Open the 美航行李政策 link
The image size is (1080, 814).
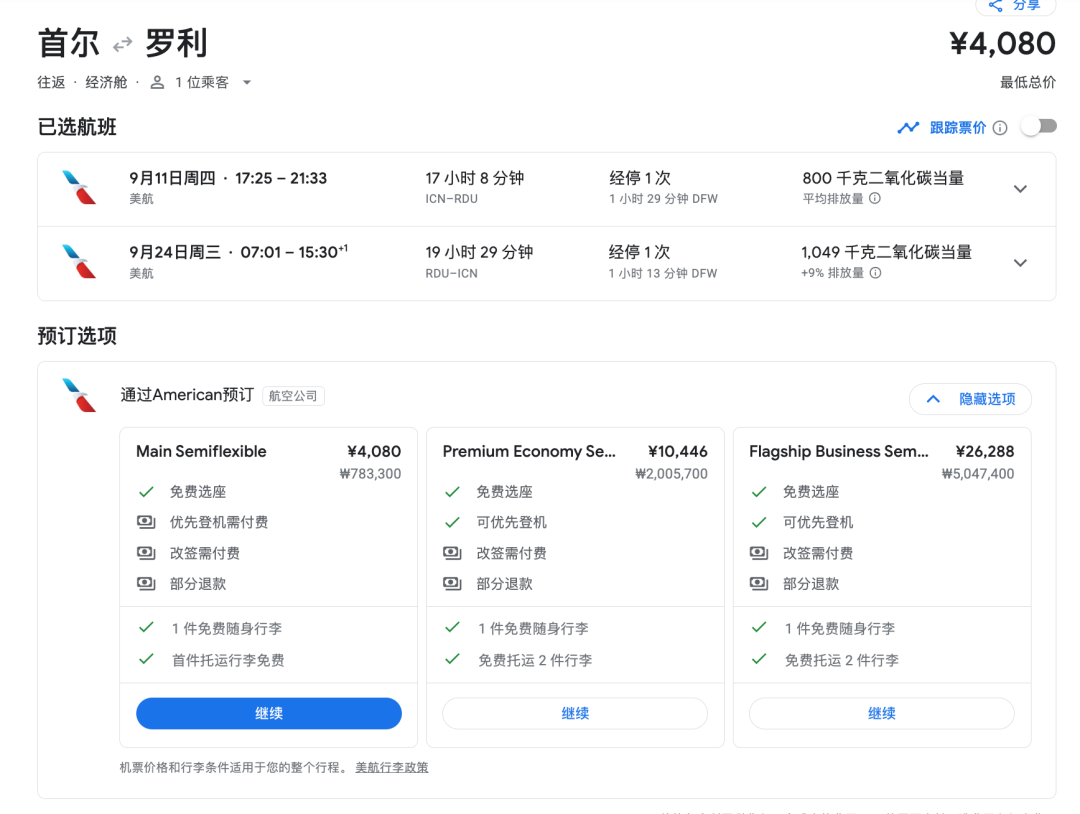(392, 767)
